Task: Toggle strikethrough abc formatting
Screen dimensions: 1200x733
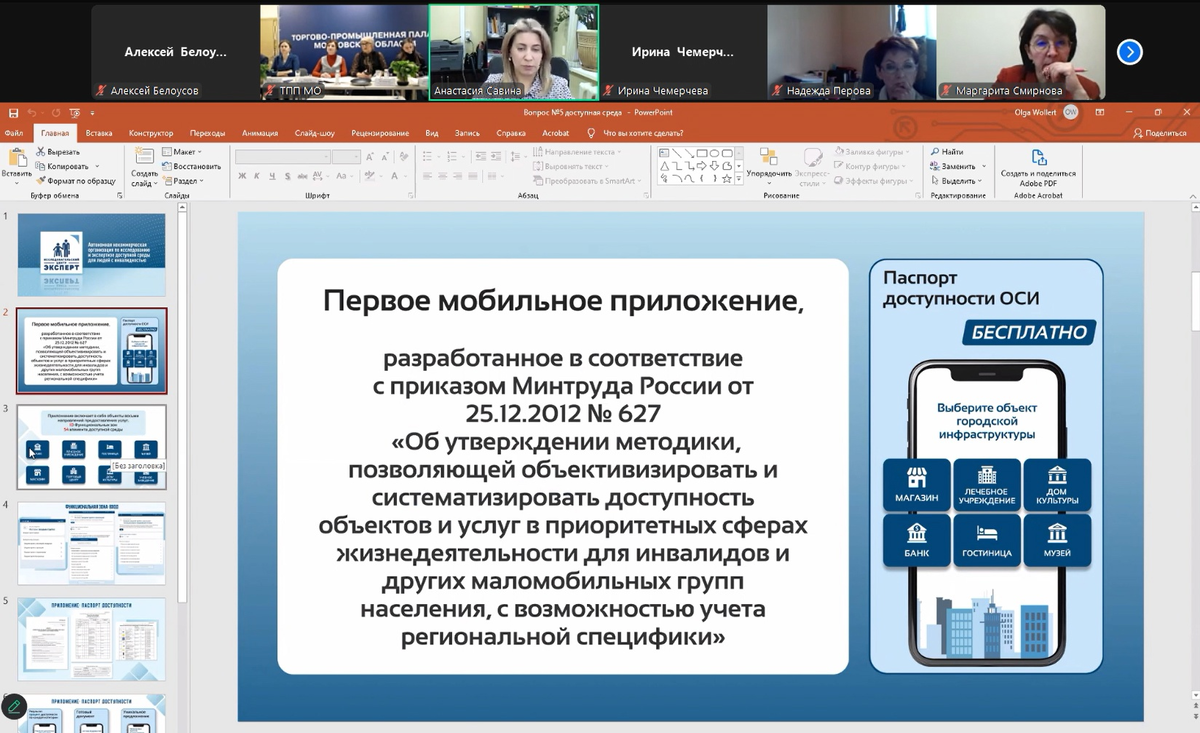Action: 303,176
